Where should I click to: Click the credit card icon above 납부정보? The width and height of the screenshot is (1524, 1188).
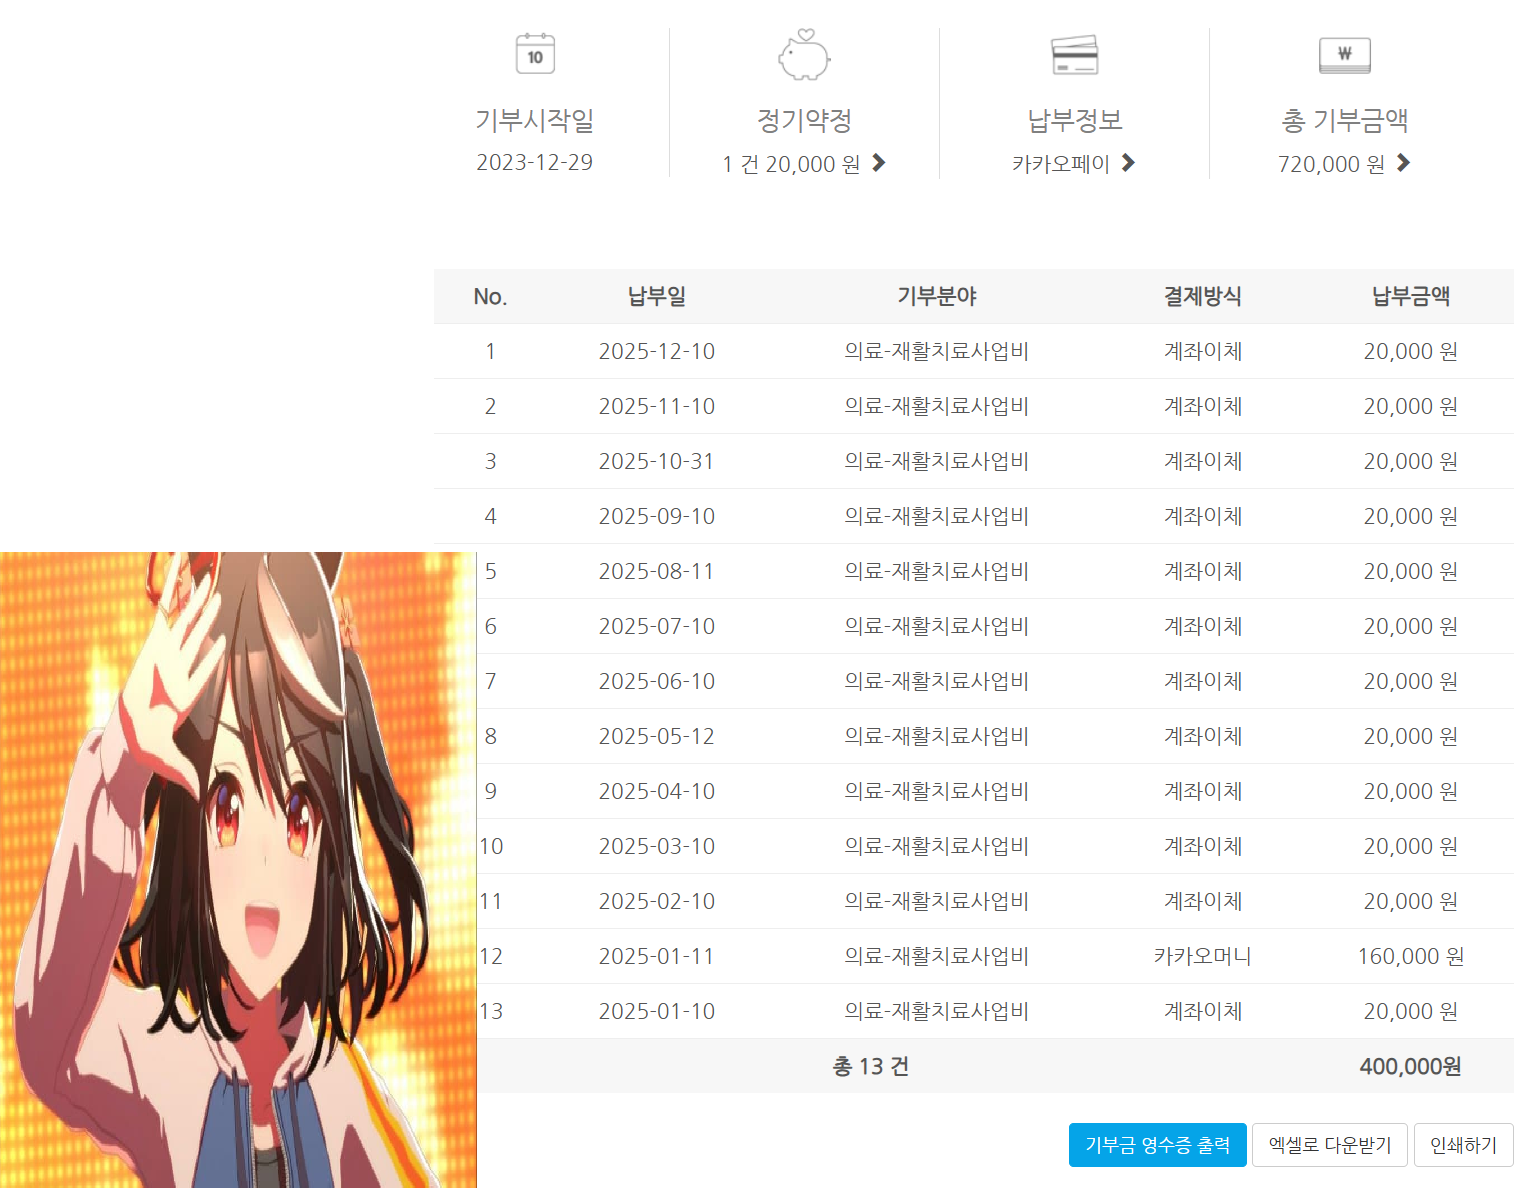[x=1075, y=55]
